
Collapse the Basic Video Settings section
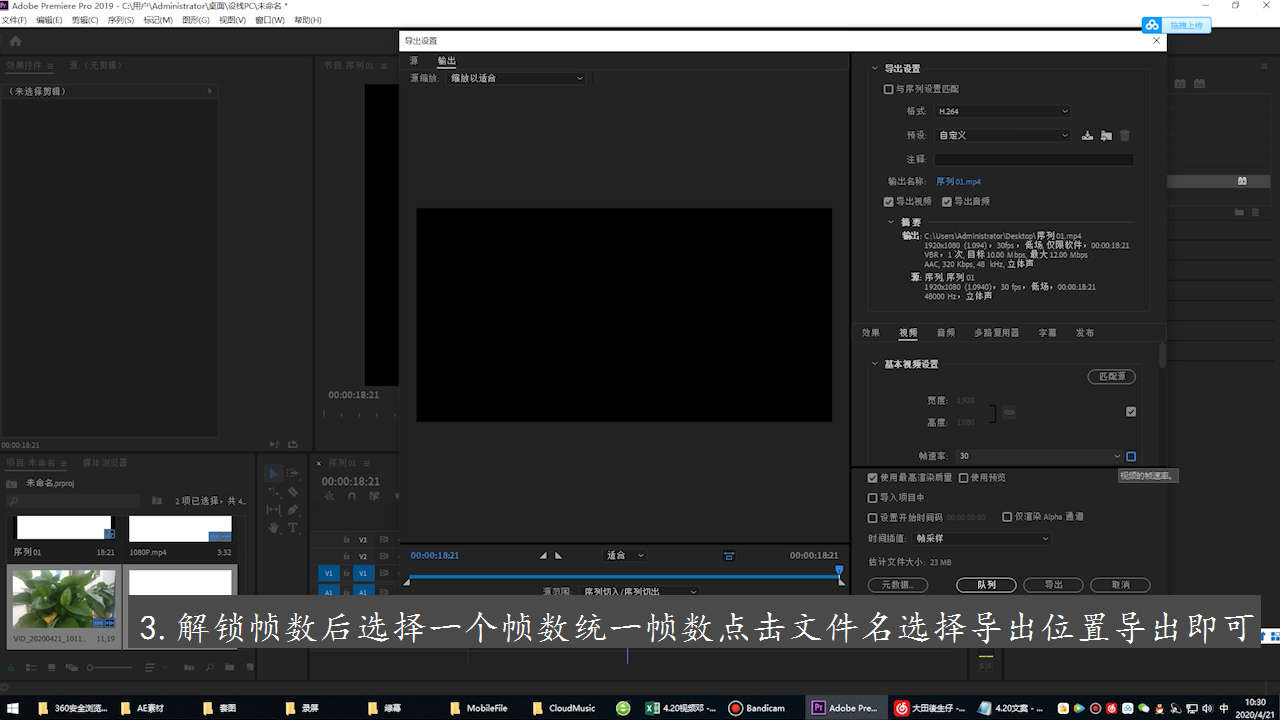[875, 364]
